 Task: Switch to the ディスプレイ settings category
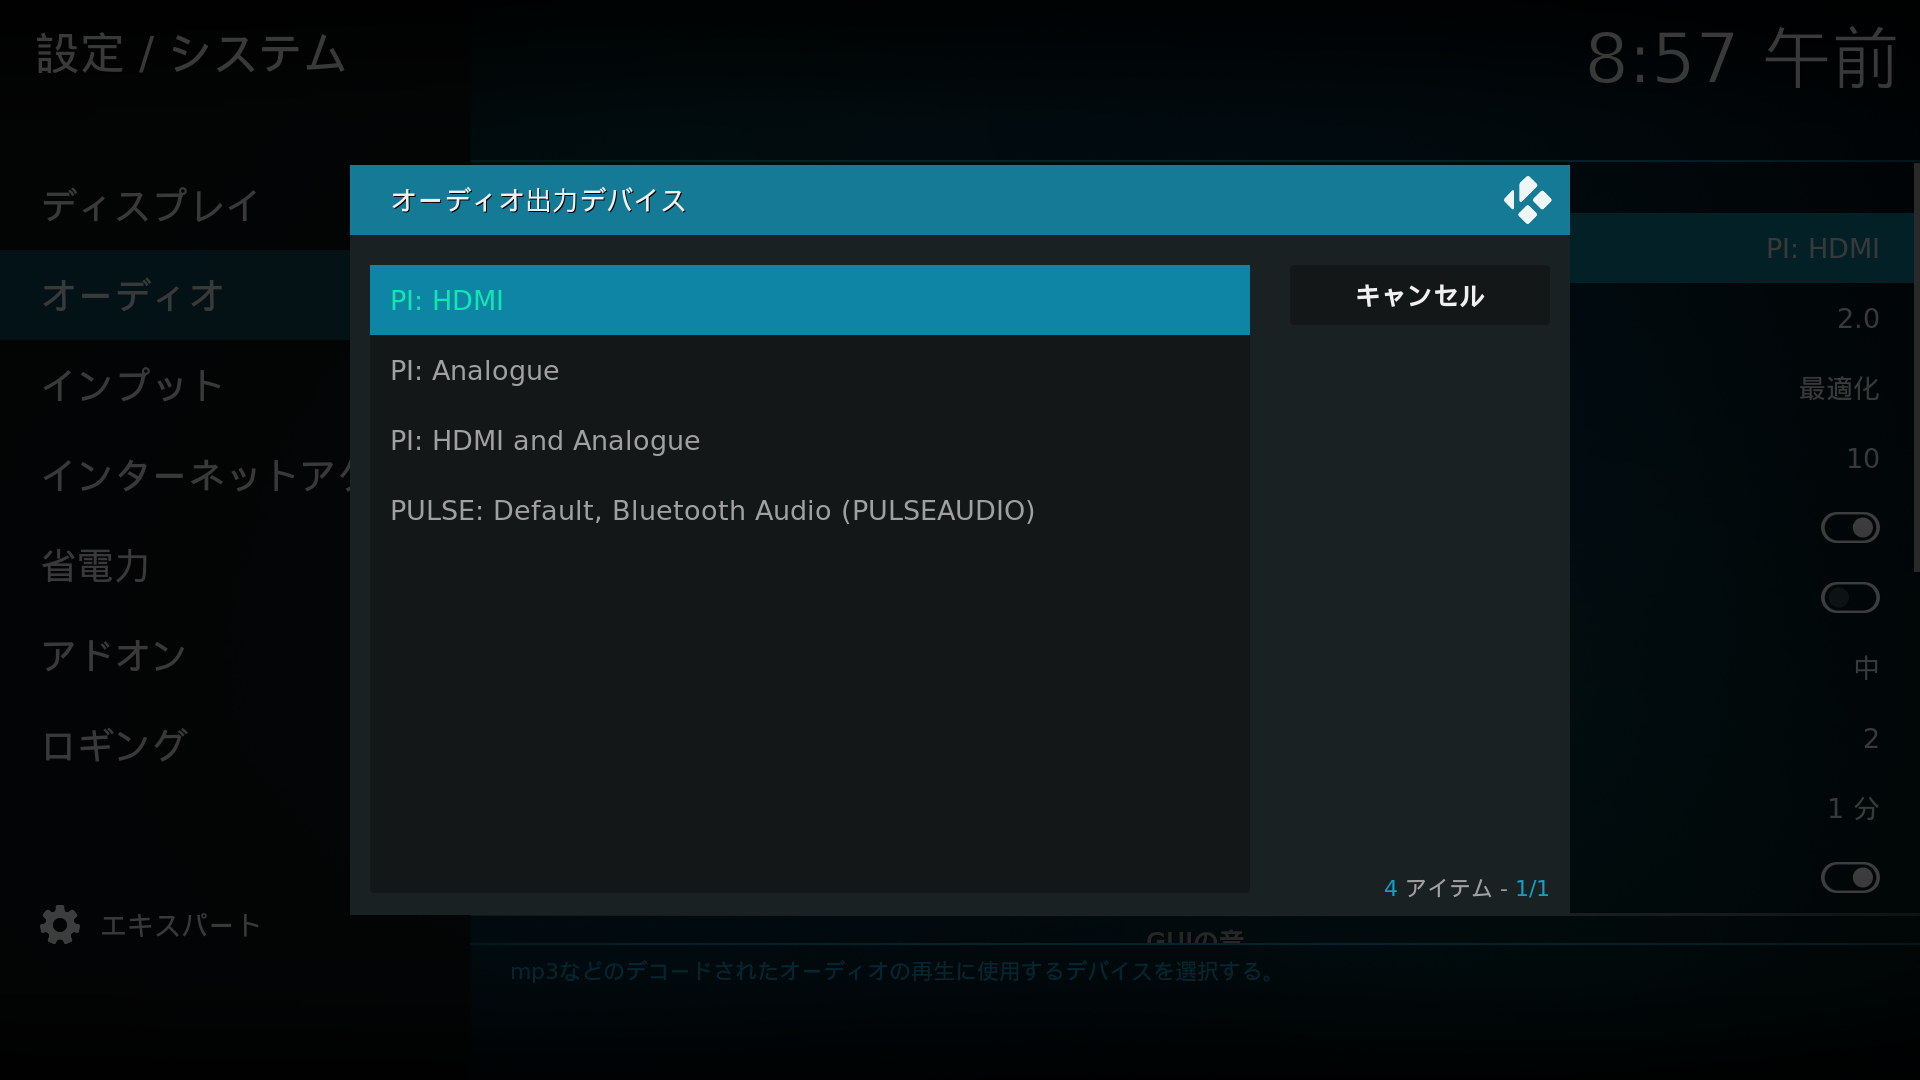coord(150,205)
